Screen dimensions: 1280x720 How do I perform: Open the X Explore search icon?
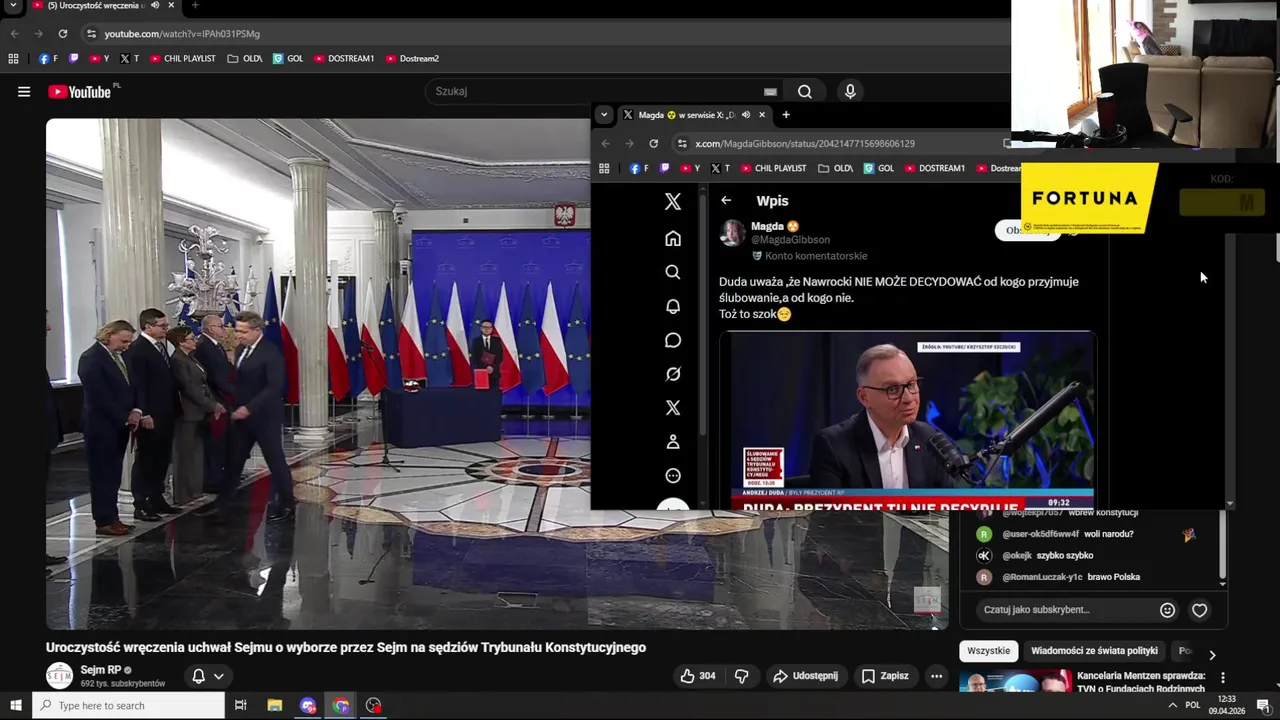[x=673, y=272]
